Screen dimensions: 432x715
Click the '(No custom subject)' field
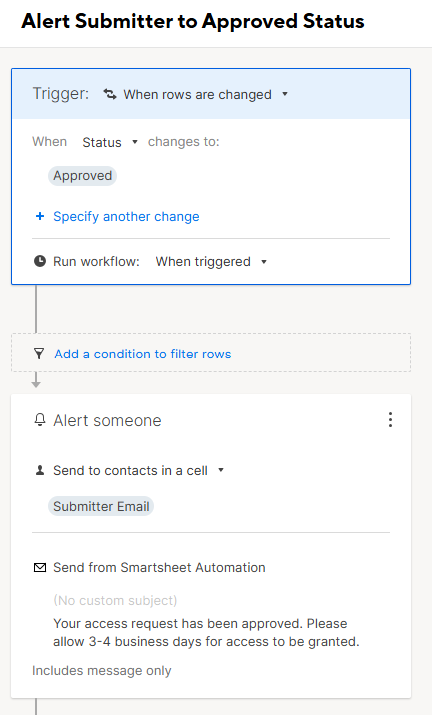(115, 600)
